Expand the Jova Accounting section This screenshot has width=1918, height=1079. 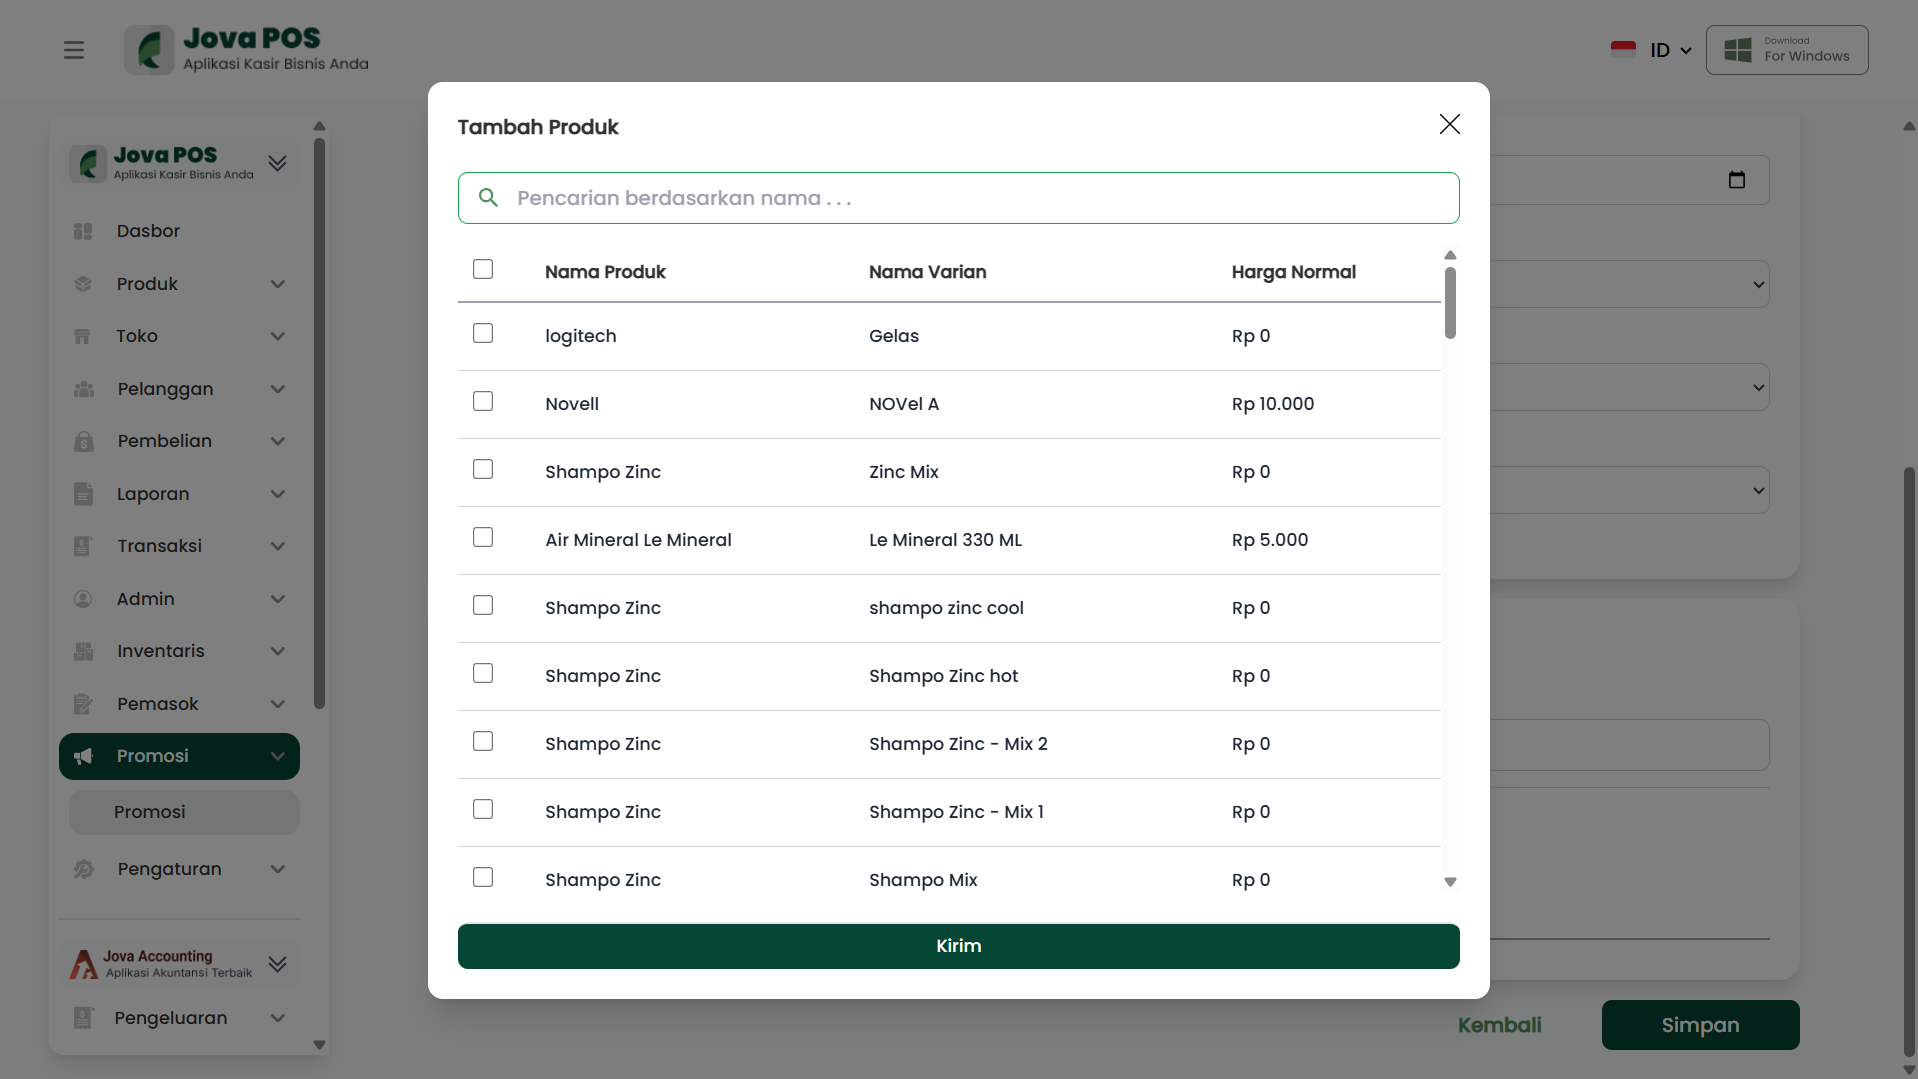point(278,964)
